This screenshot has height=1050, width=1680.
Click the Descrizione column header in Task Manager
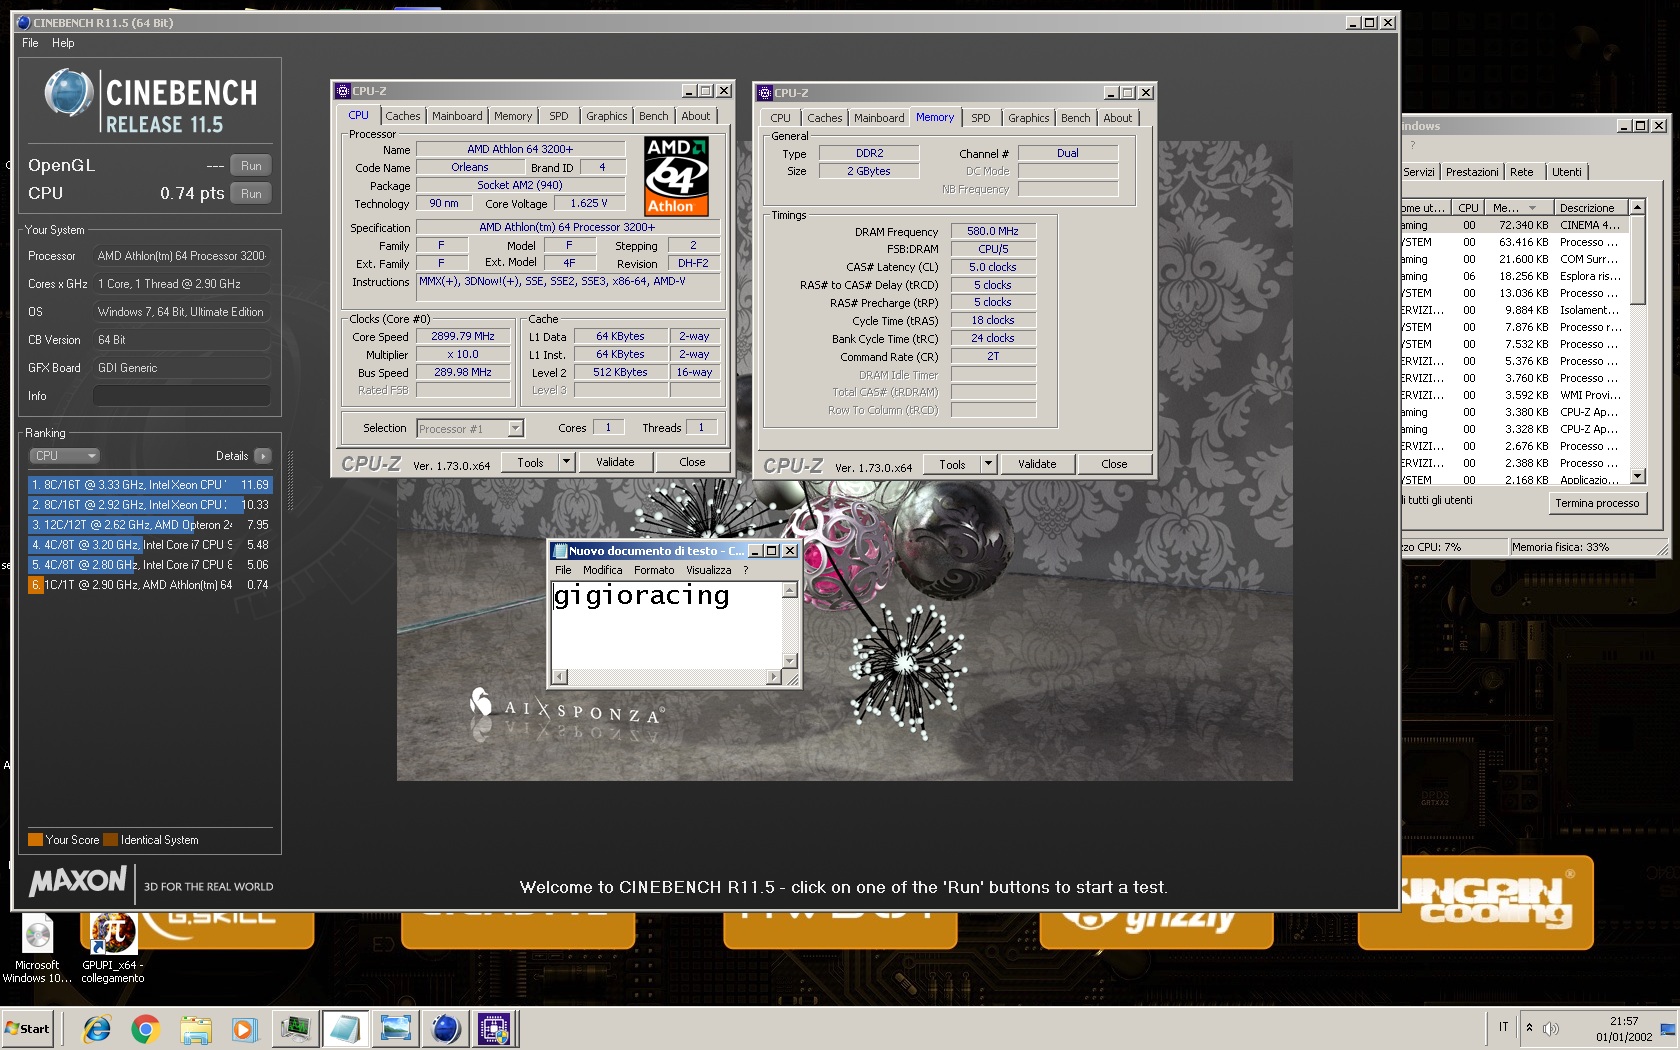point(1591,208)
